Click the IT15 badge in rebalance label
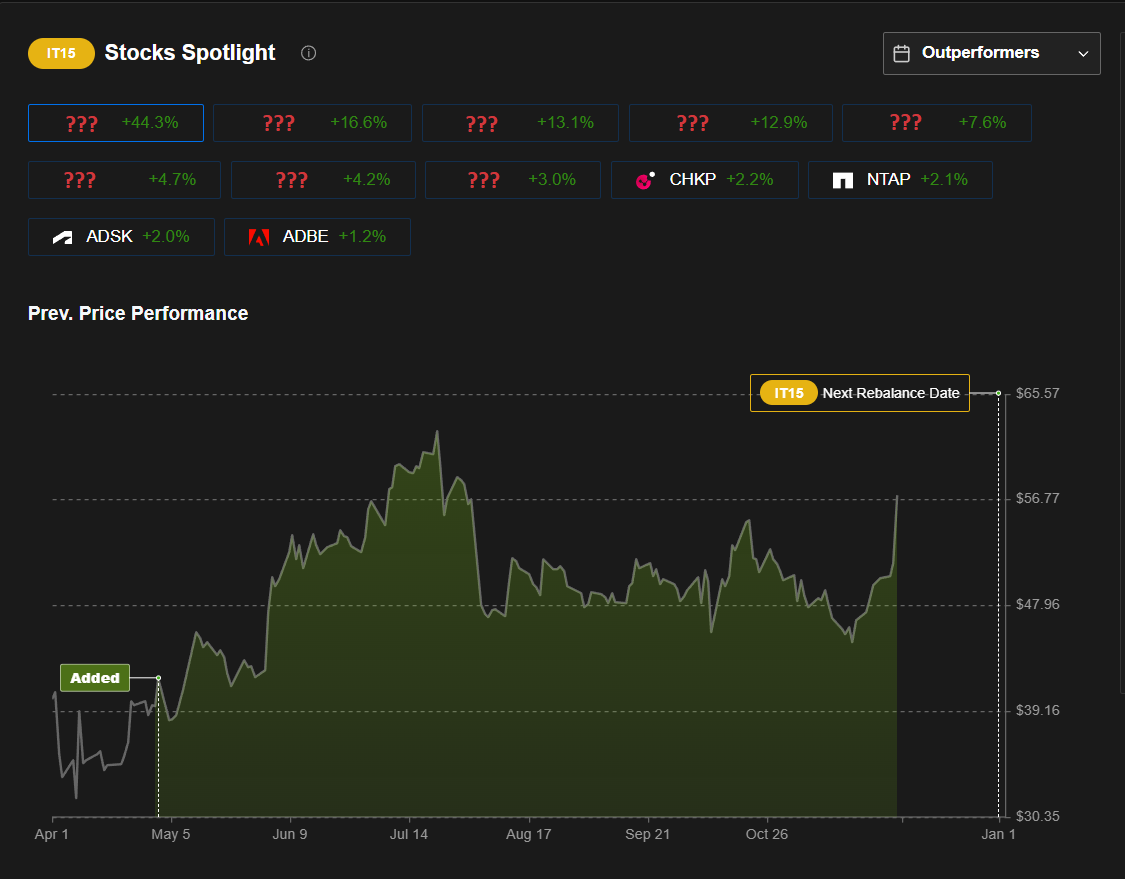This screenshot has height=879, width=1125. [789, 393]
